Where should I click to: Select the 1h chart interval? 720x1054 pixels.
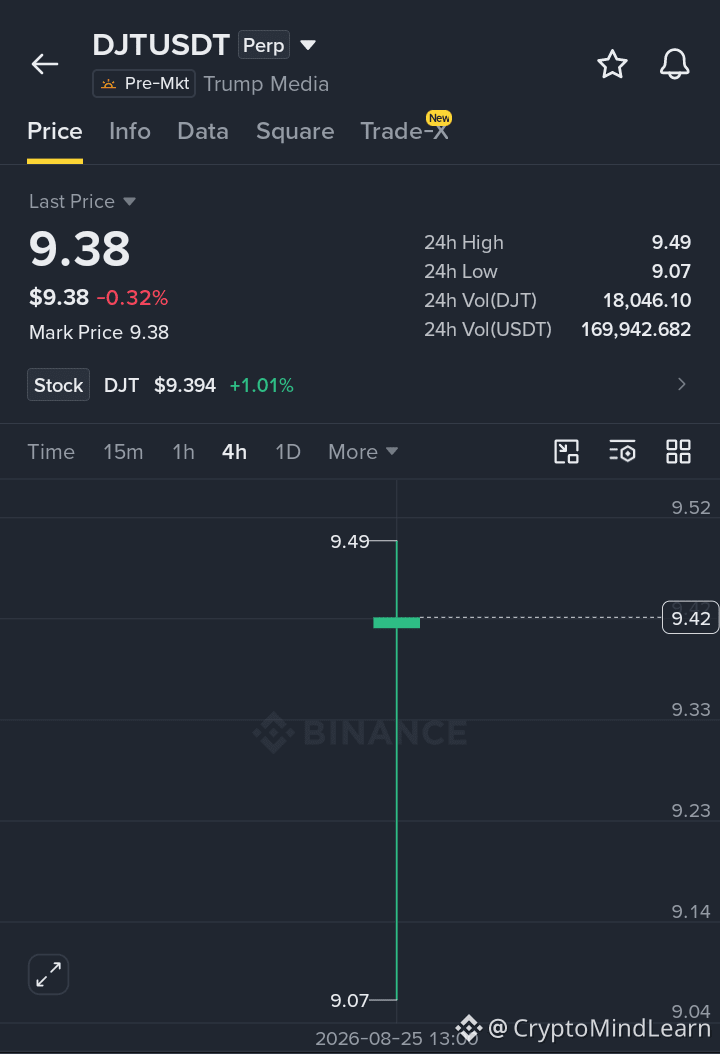point(183,452)
